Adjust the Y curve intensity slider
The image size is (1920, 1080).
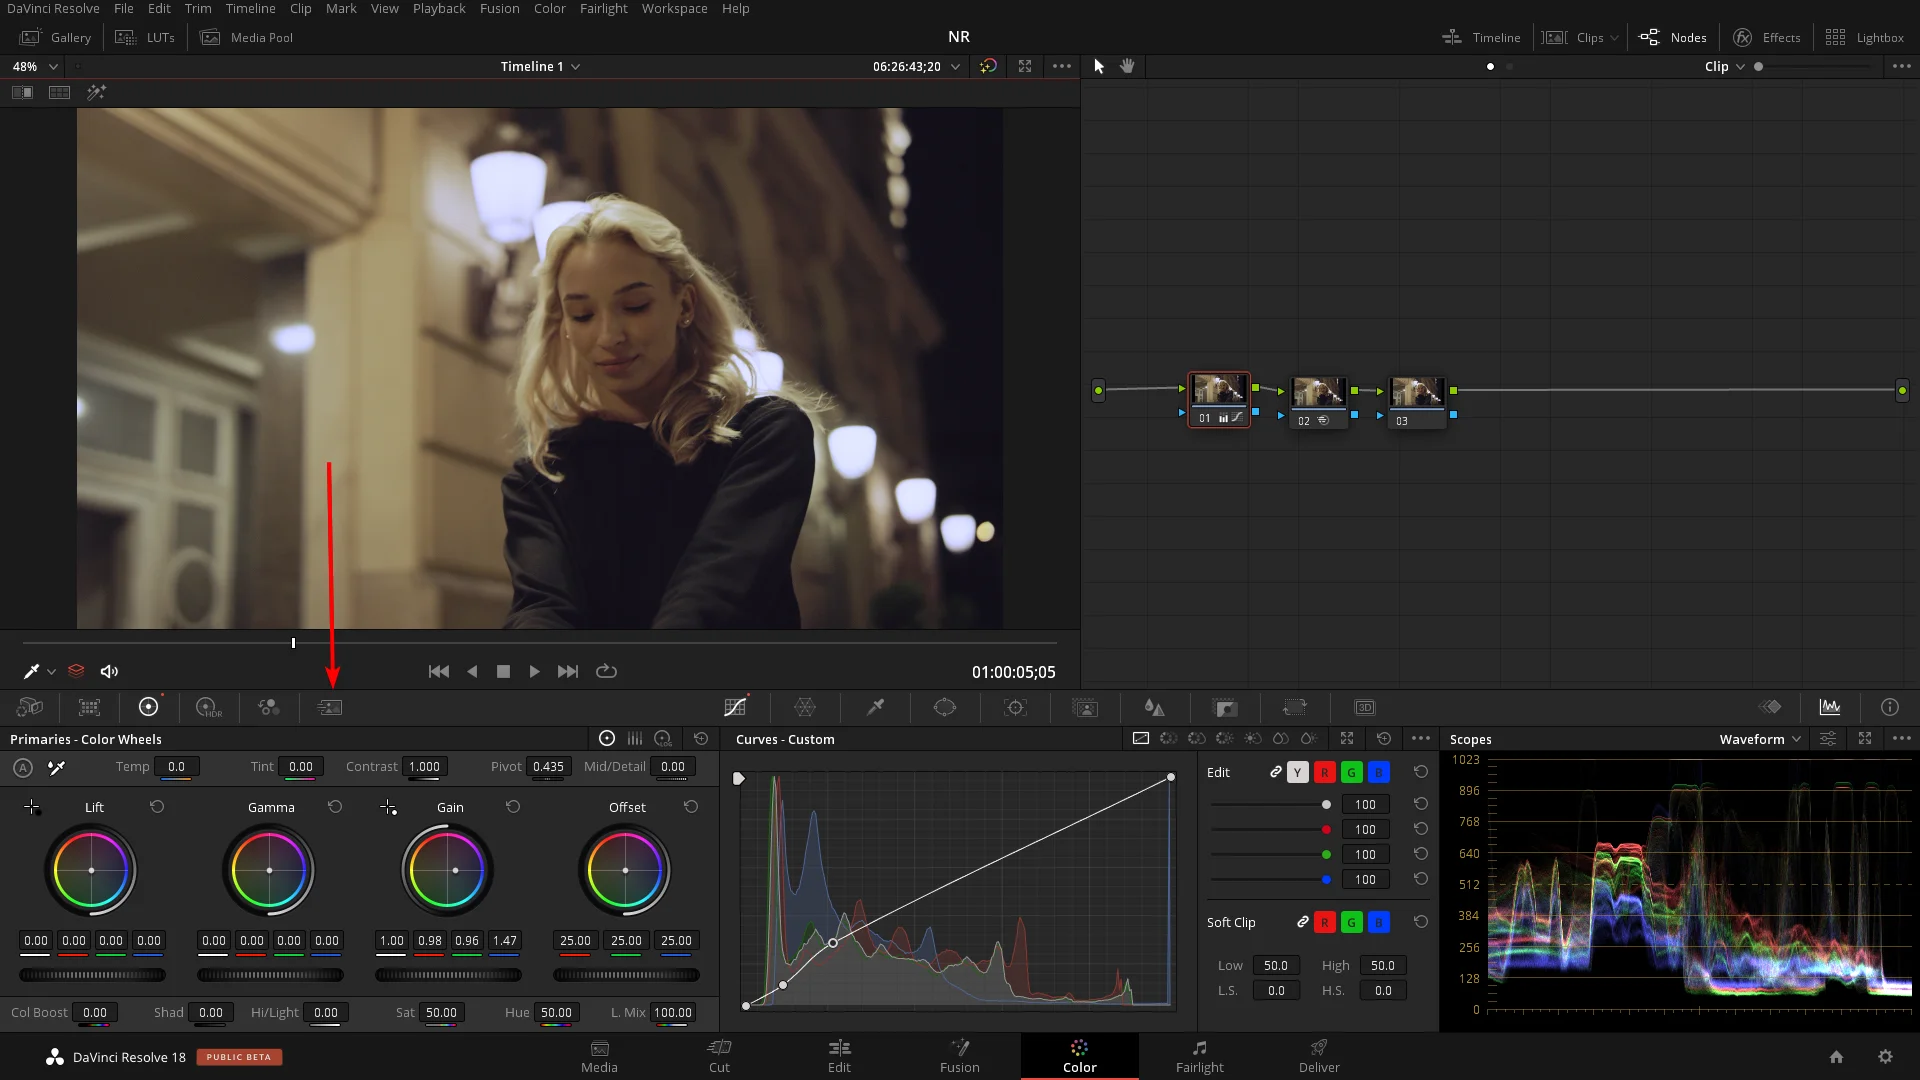click(1271, 804)
